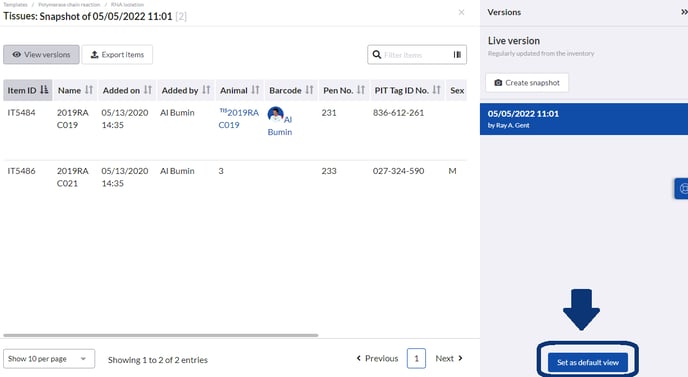Click the search magnifier icon
Viewport: 688px width, 377px height.
376,54
